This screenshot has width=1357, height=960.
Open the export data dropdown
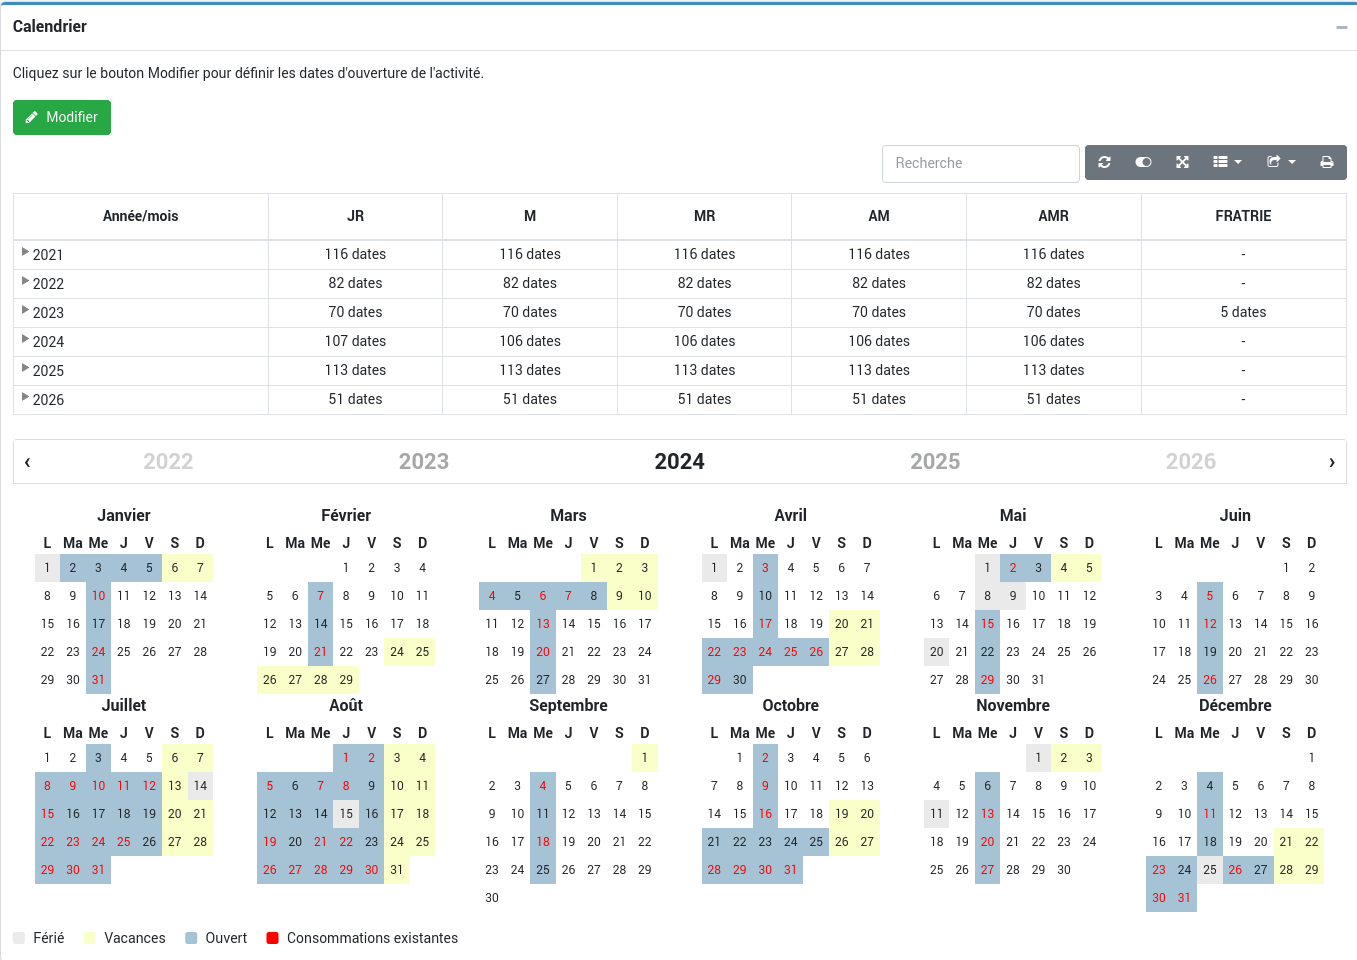point(1280,162)
